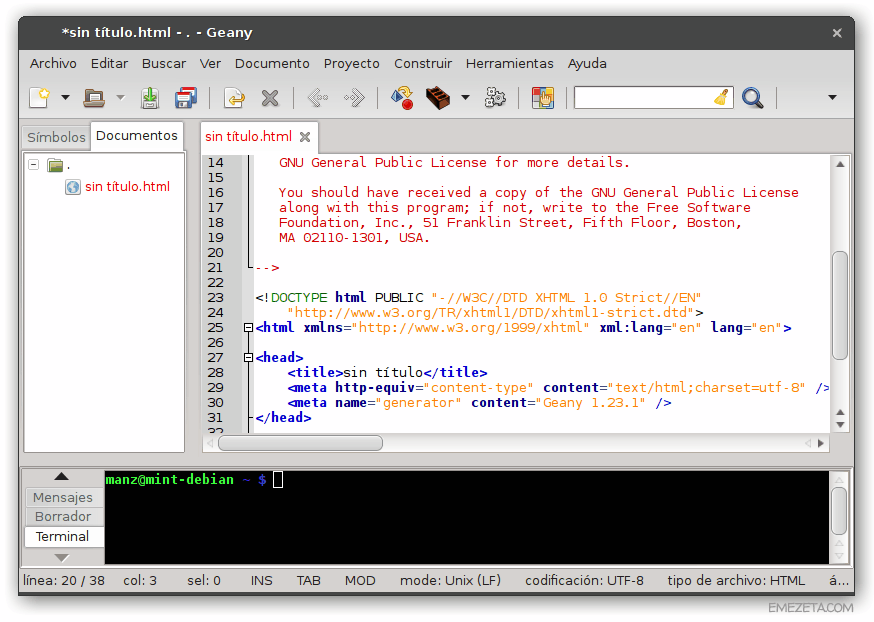The height and width of the screenshot is (622, 874).
Task: Click the editor vertical scrollbar thumb
Action: click(x=840, y=305)
